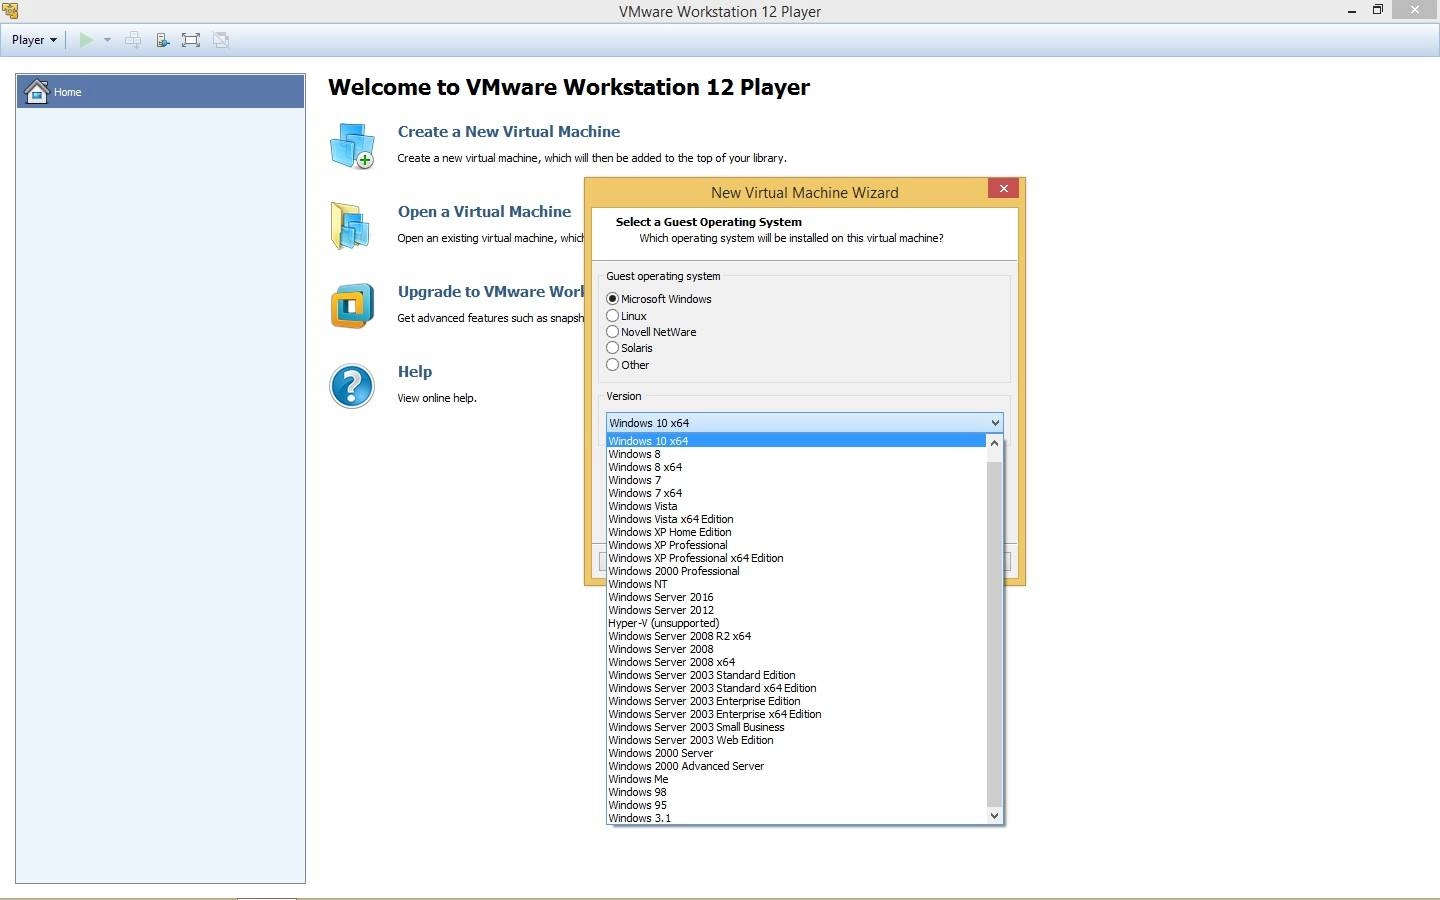The width and height of the screenshot is (1440, 900).
Task: Select the Solaris radio button
Action: (612, 348)
